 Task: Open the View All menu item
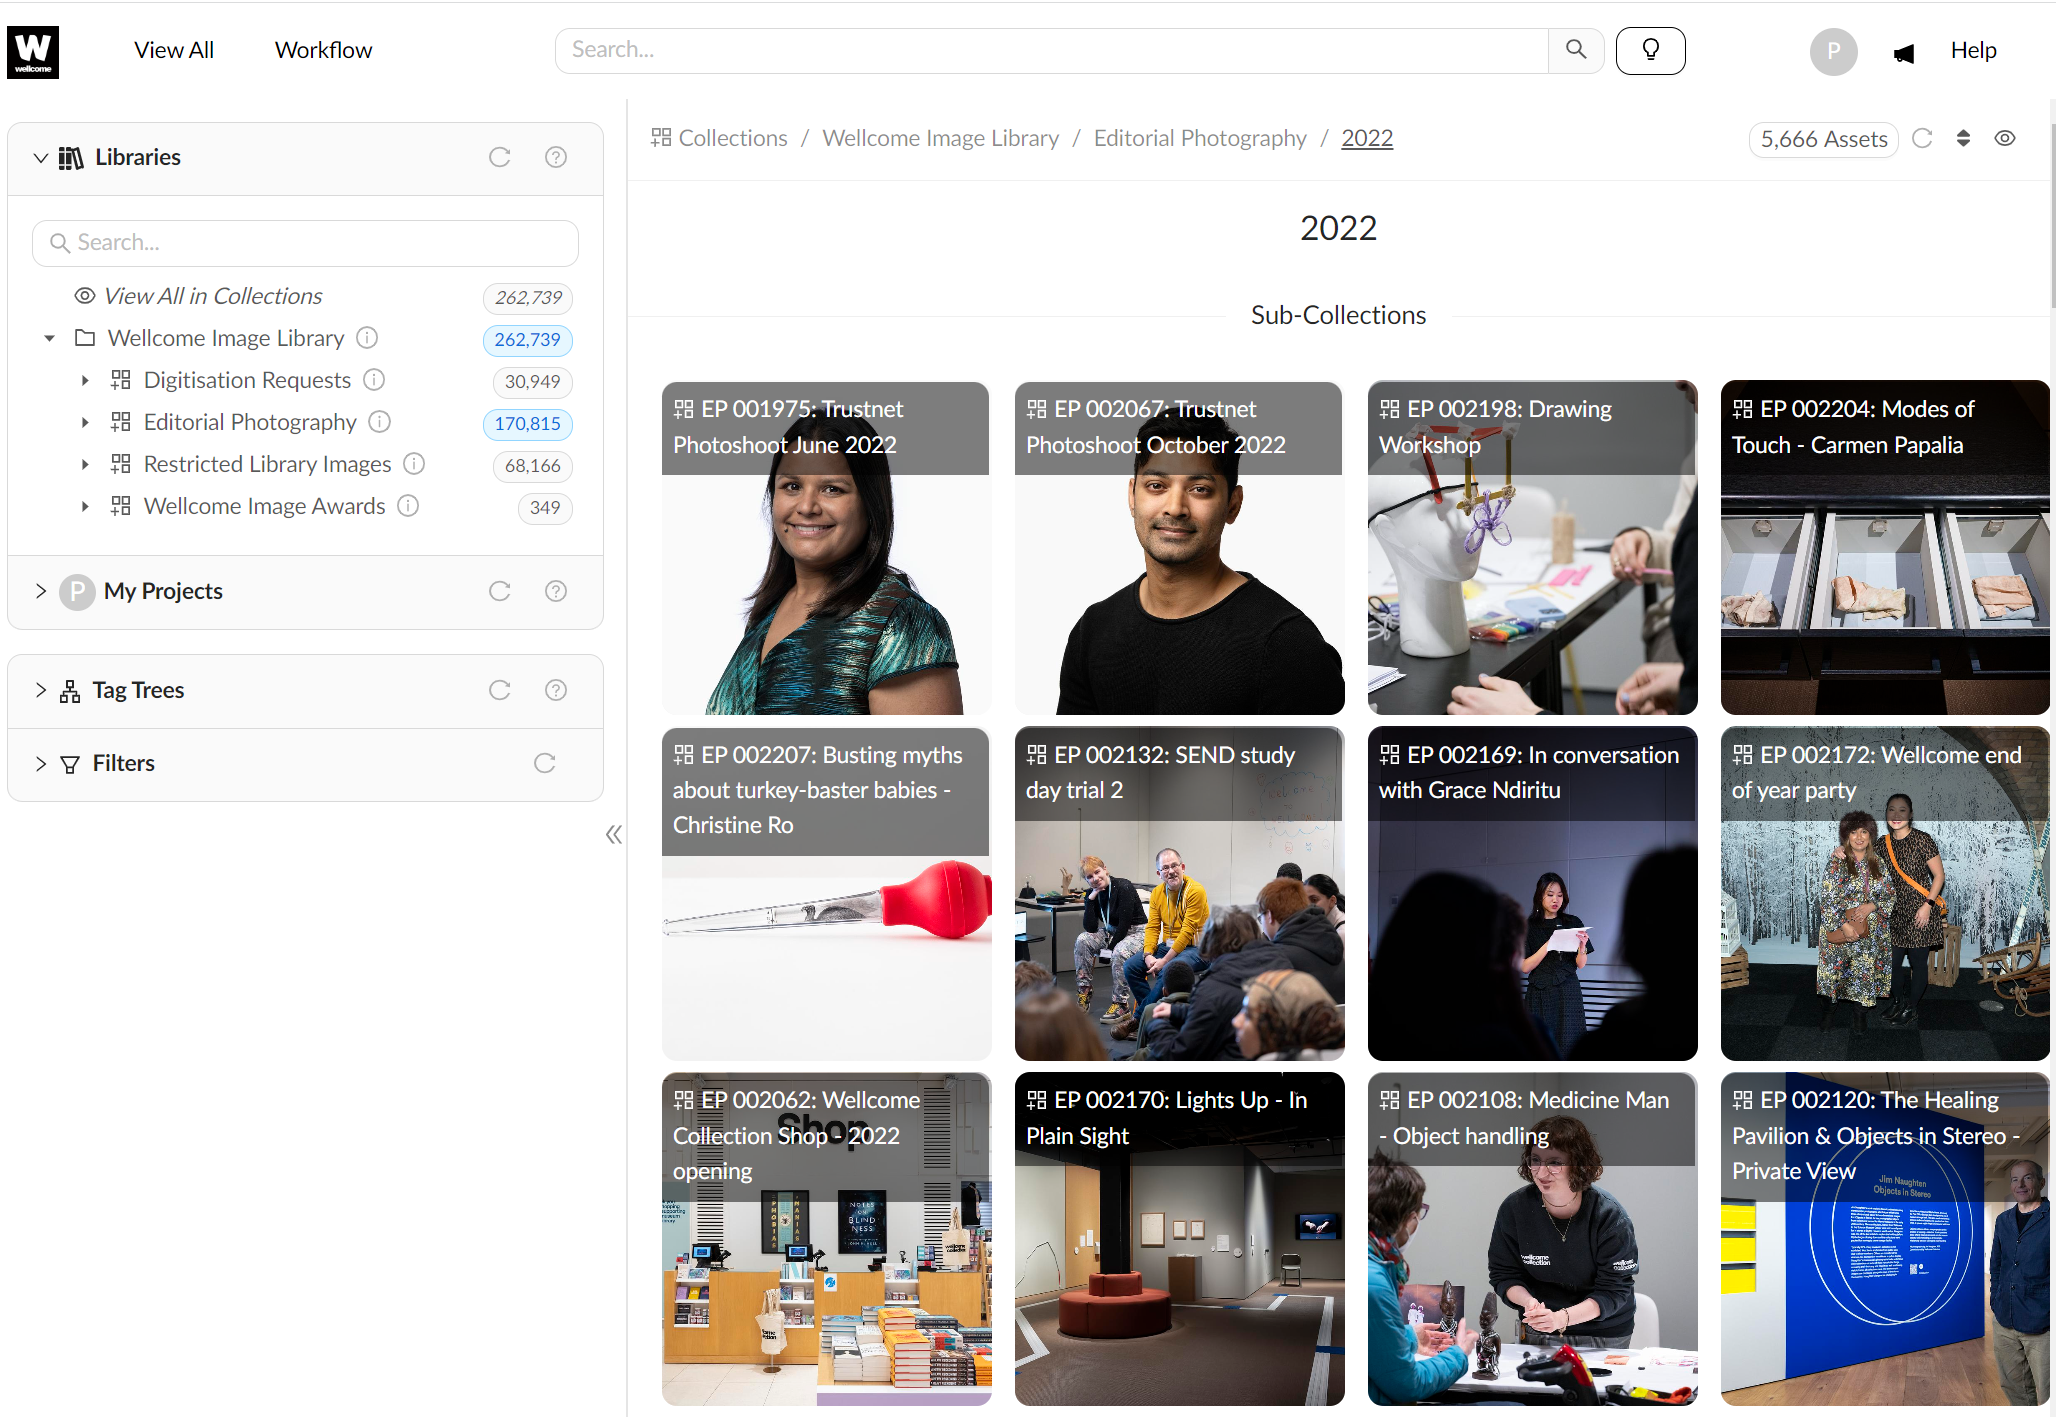[174, 50]
